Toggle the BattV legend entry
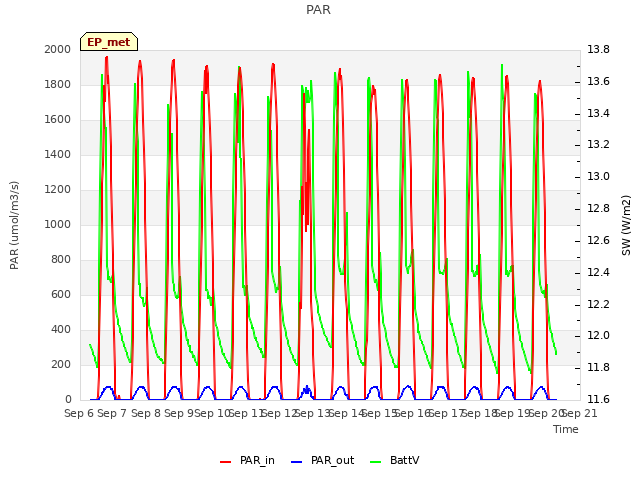The height and width of the screenshot is (480, 640). [394, 461]
